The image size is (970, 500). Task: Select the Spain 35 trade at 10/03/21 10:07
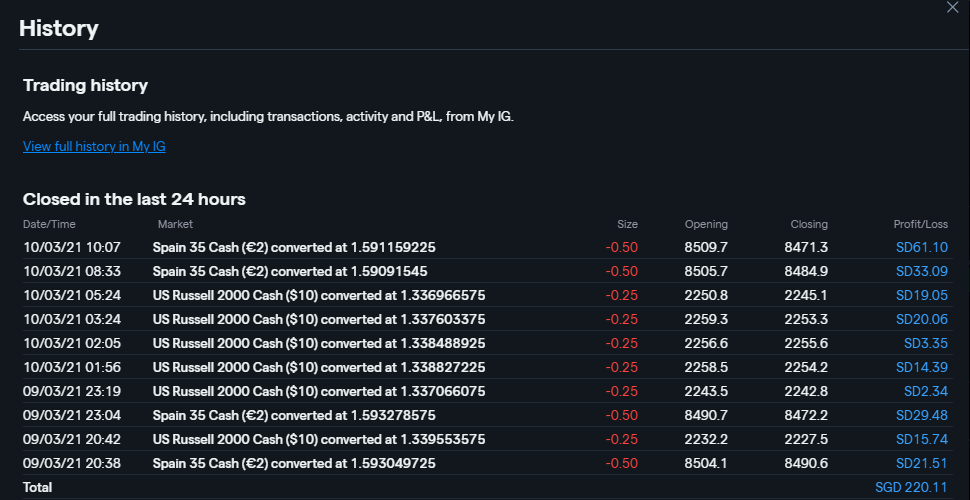pos(293,247)
